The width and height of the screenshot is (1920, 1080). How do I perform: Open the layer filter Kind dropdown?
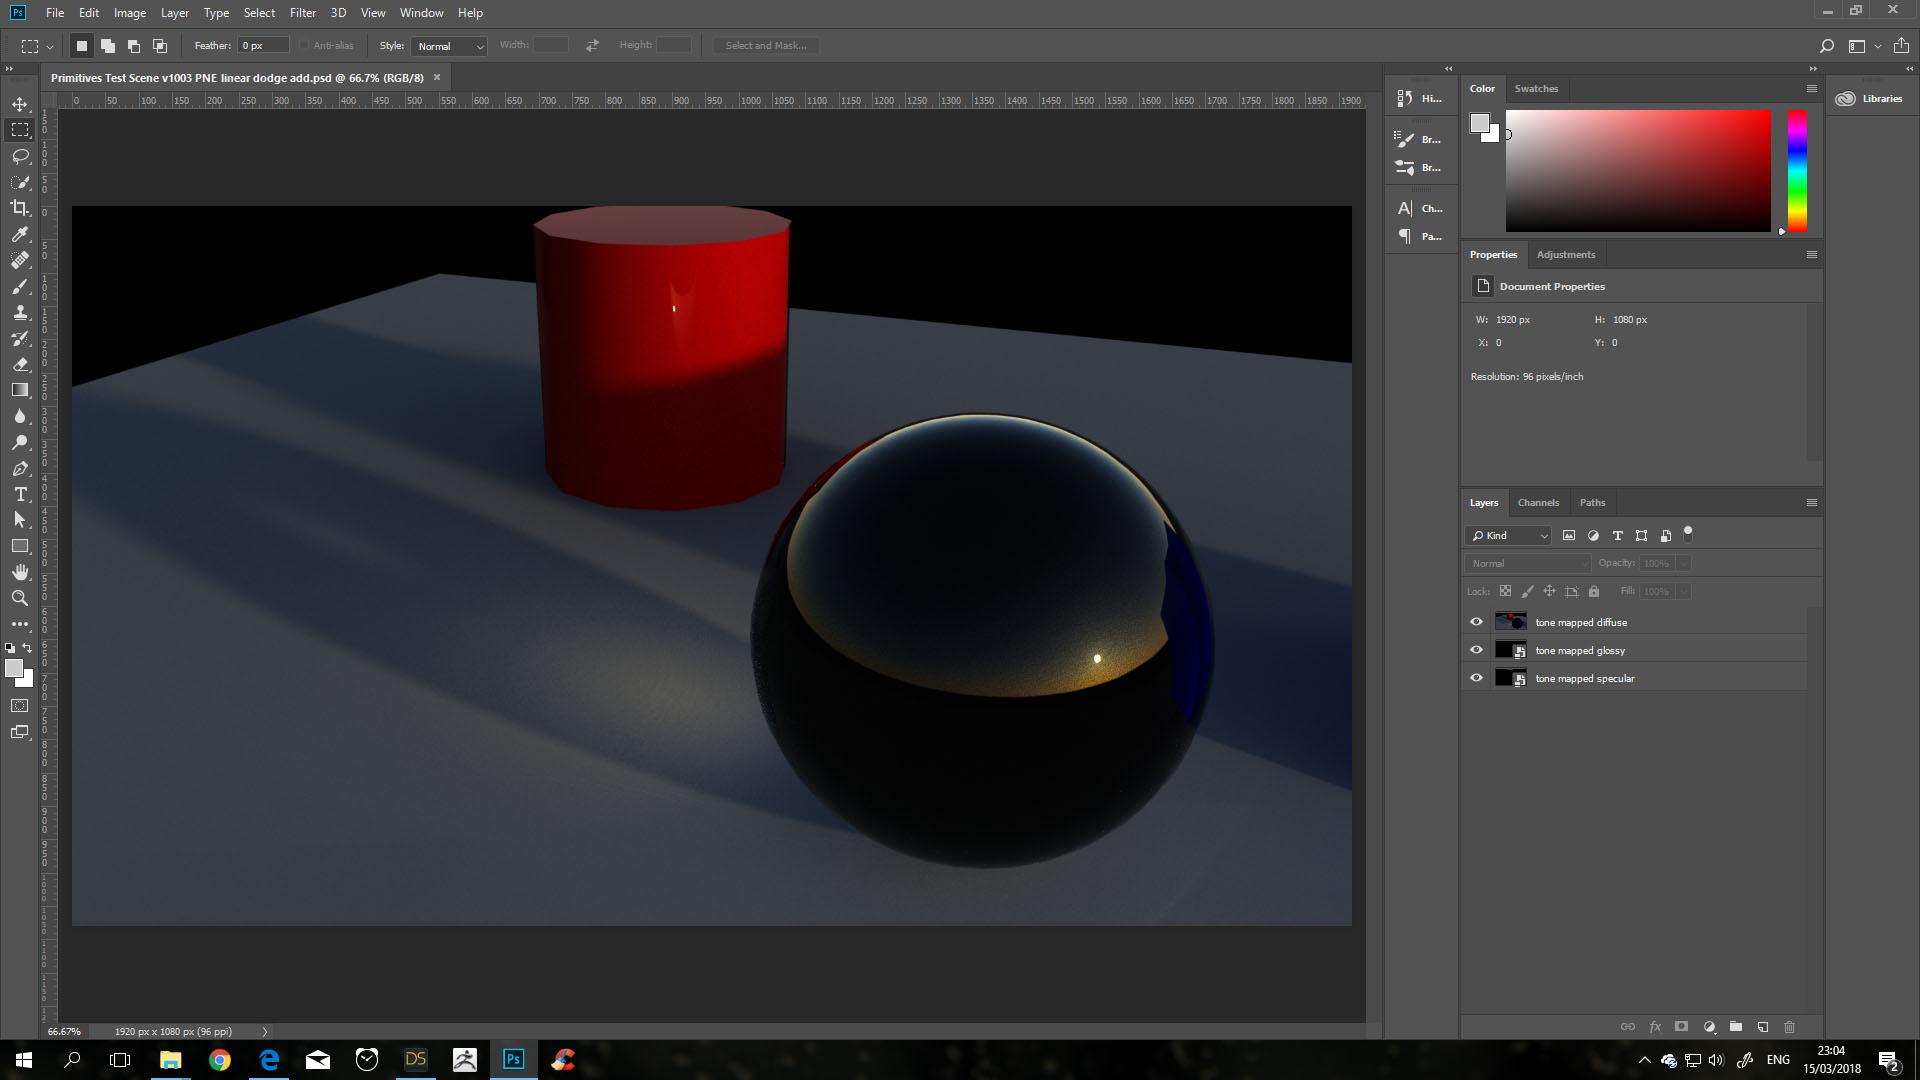pos(1508,536)
